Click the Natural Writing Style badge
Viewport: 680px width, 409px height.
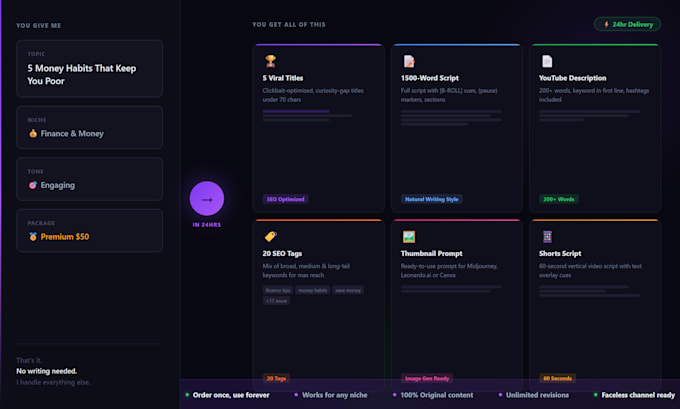click(x=432, y=199)
